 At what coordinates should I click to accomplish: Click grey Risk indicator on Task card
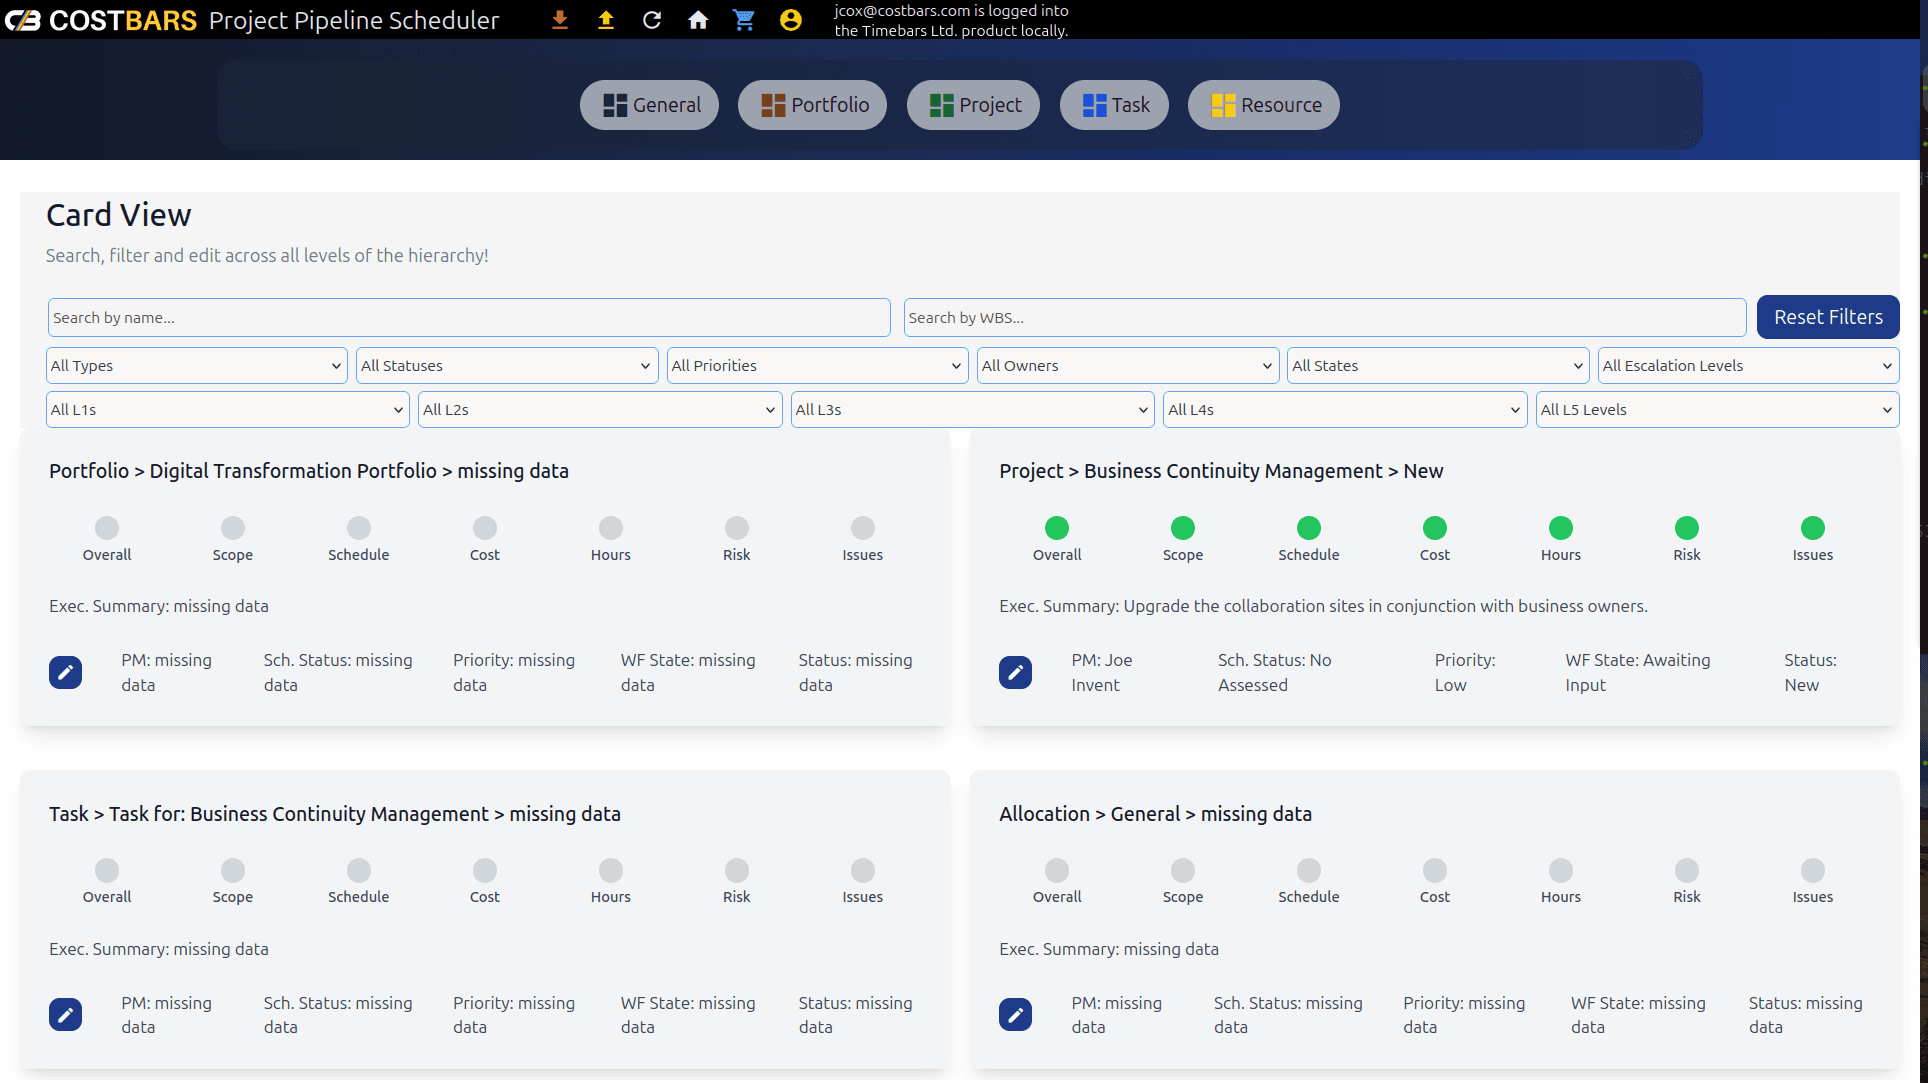737,870
